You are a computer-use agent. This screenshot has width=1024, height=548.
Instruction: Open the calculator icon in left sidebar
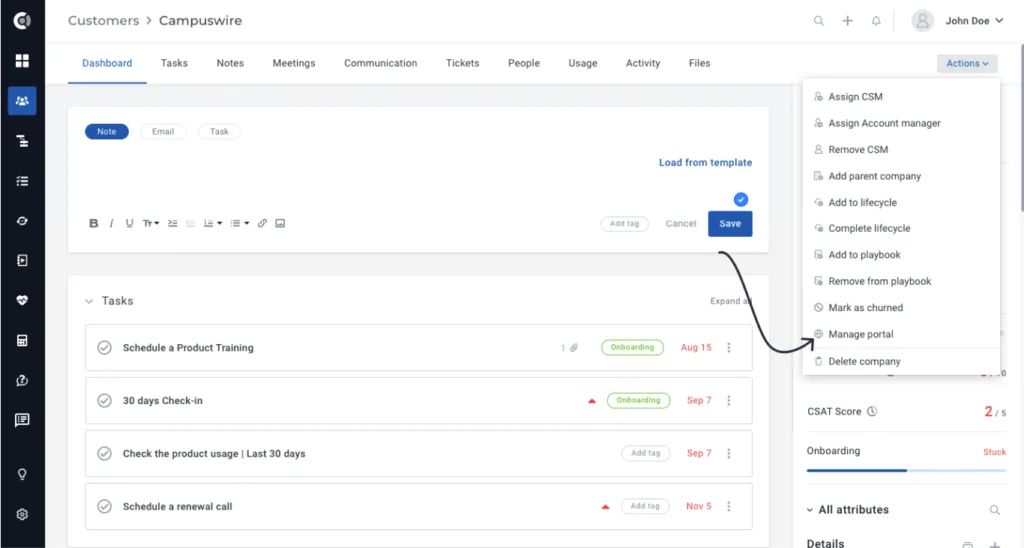pyautogui.click(x=22, y=340)
